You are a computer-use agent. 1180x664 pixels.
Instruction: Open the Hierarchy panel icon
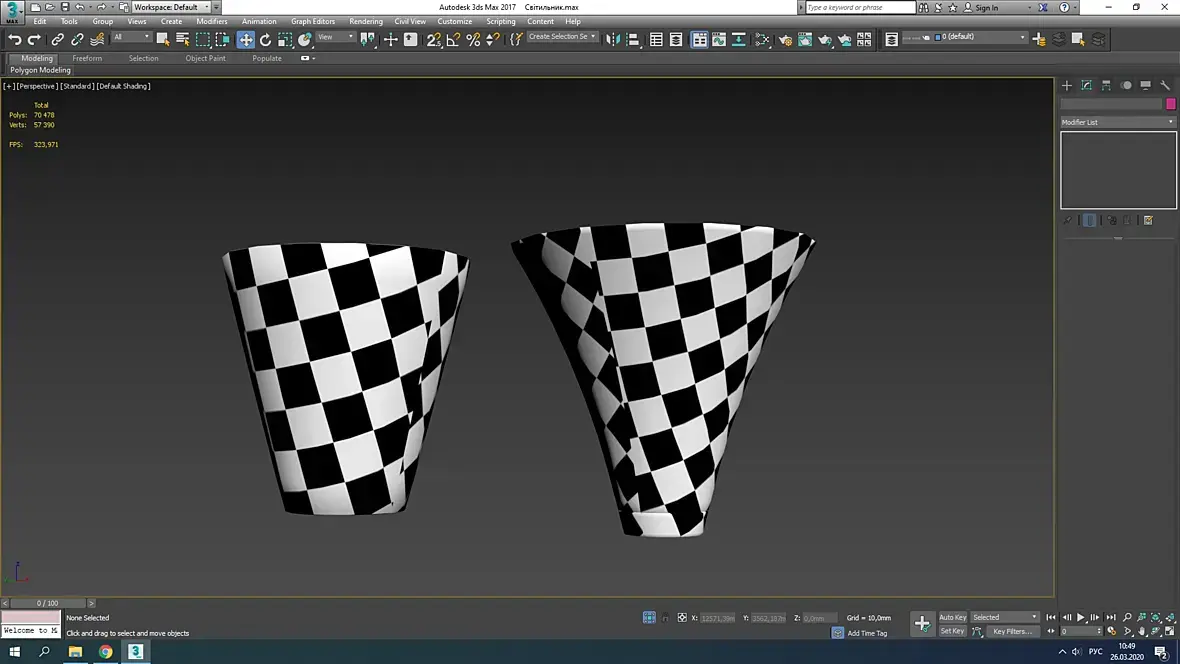click(1107, 86)
